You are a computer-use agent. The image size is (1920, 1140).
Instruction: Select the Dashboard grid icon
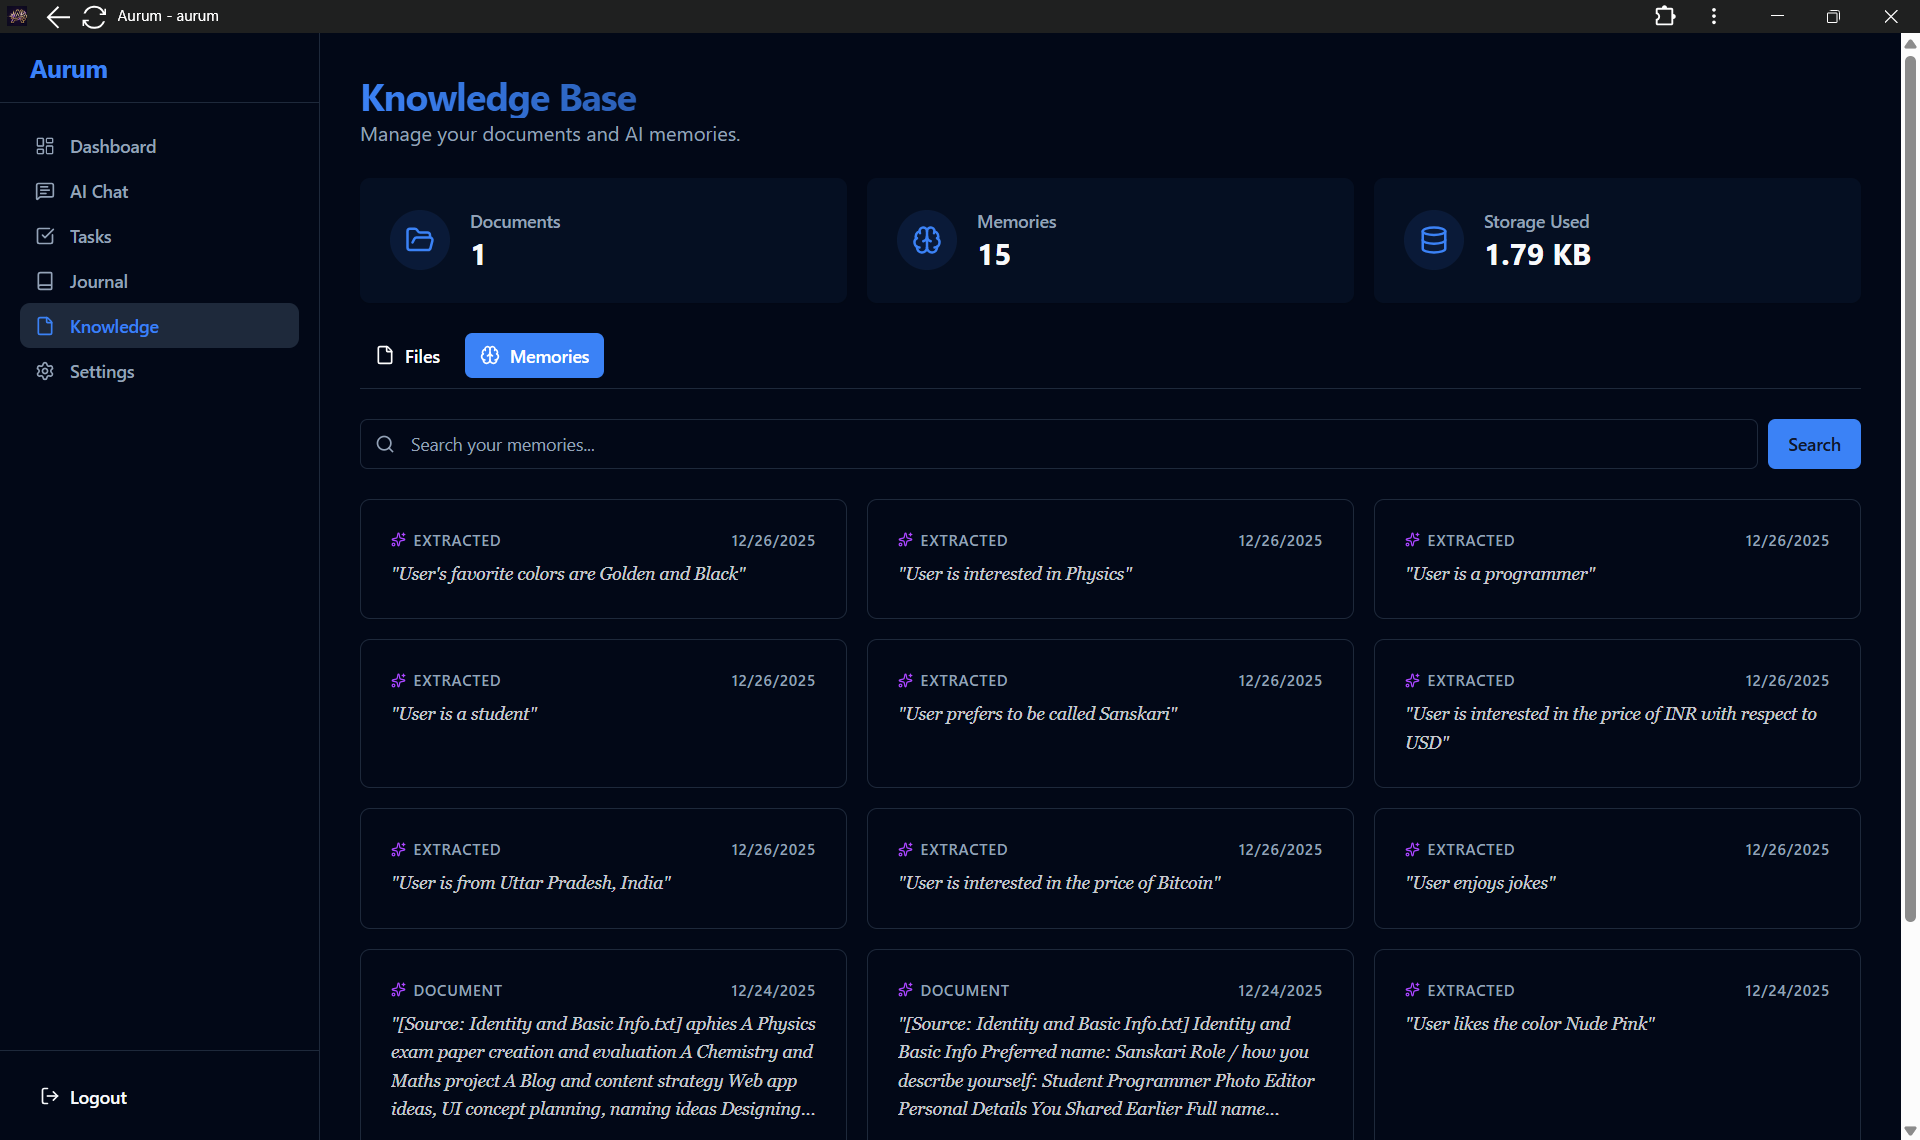pos(45,146)
